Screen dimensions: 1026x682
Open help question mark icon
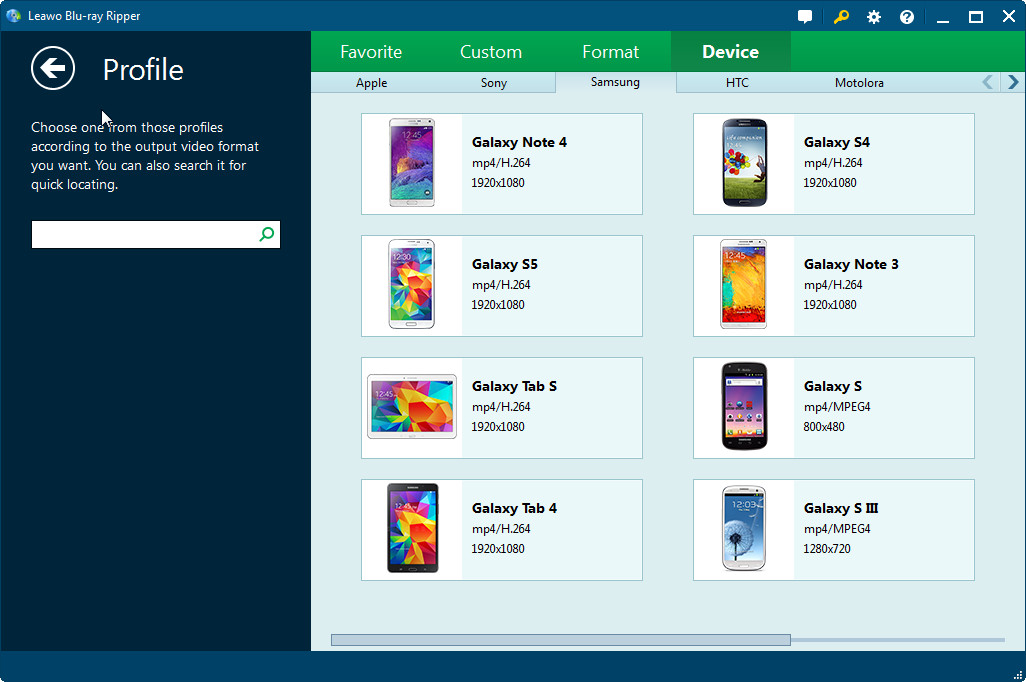click(907, 17)
